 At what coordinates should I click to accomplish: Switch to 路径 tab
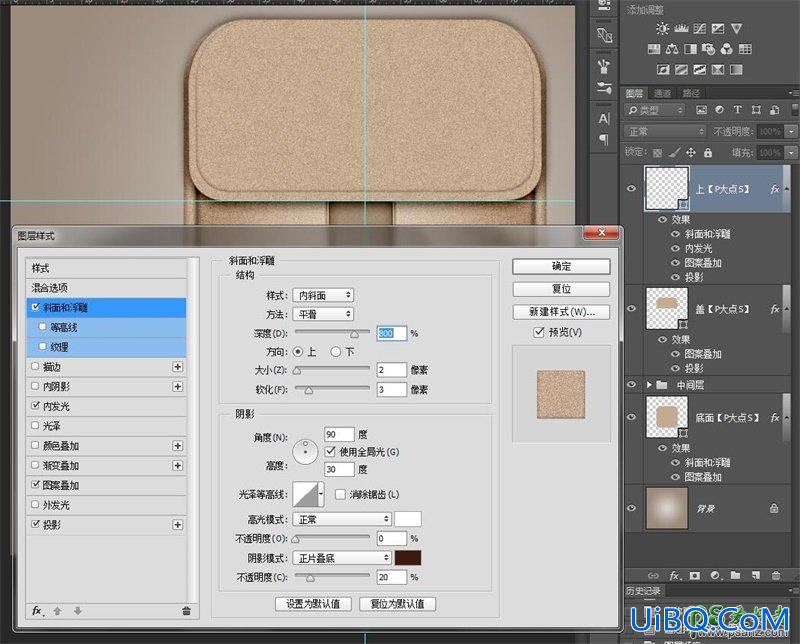click(691, 93)
